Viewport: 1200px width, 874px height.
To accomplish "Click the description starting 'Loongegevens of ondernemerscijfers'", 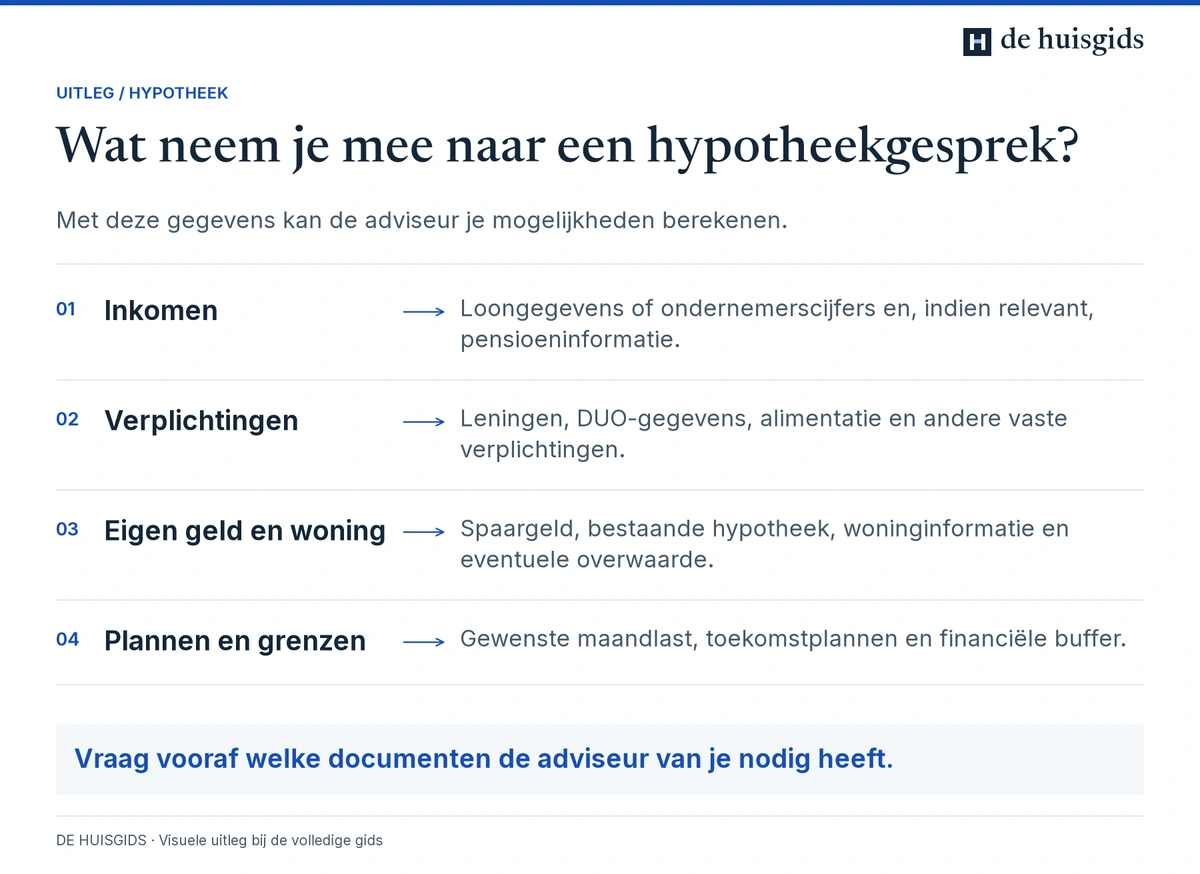I will point(777,324).
